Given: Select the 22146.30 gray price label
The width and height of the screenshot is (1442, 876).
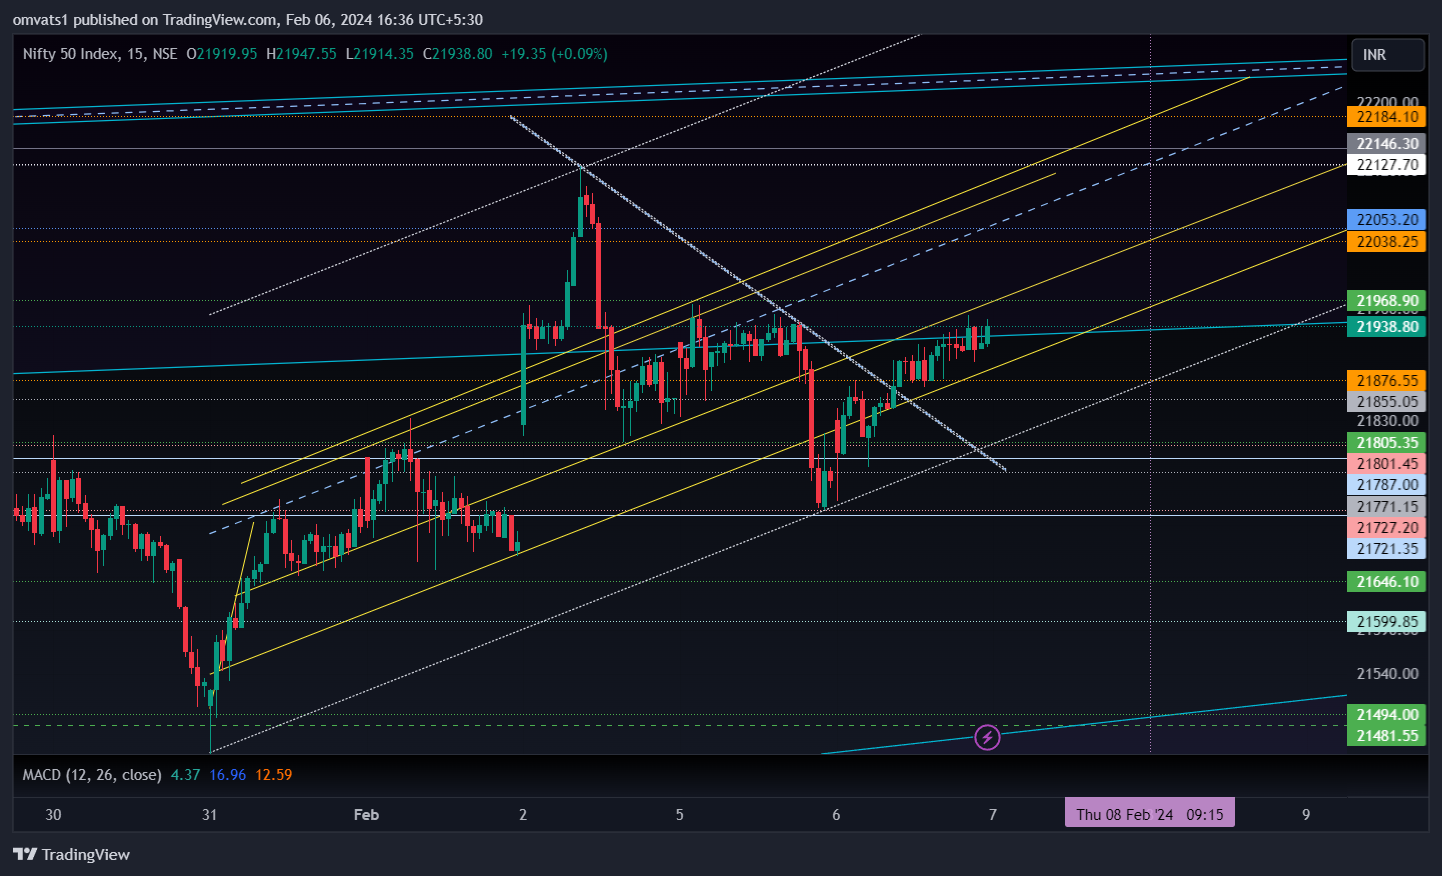Looking at the screenshot, I should (x=1386, y=144).
